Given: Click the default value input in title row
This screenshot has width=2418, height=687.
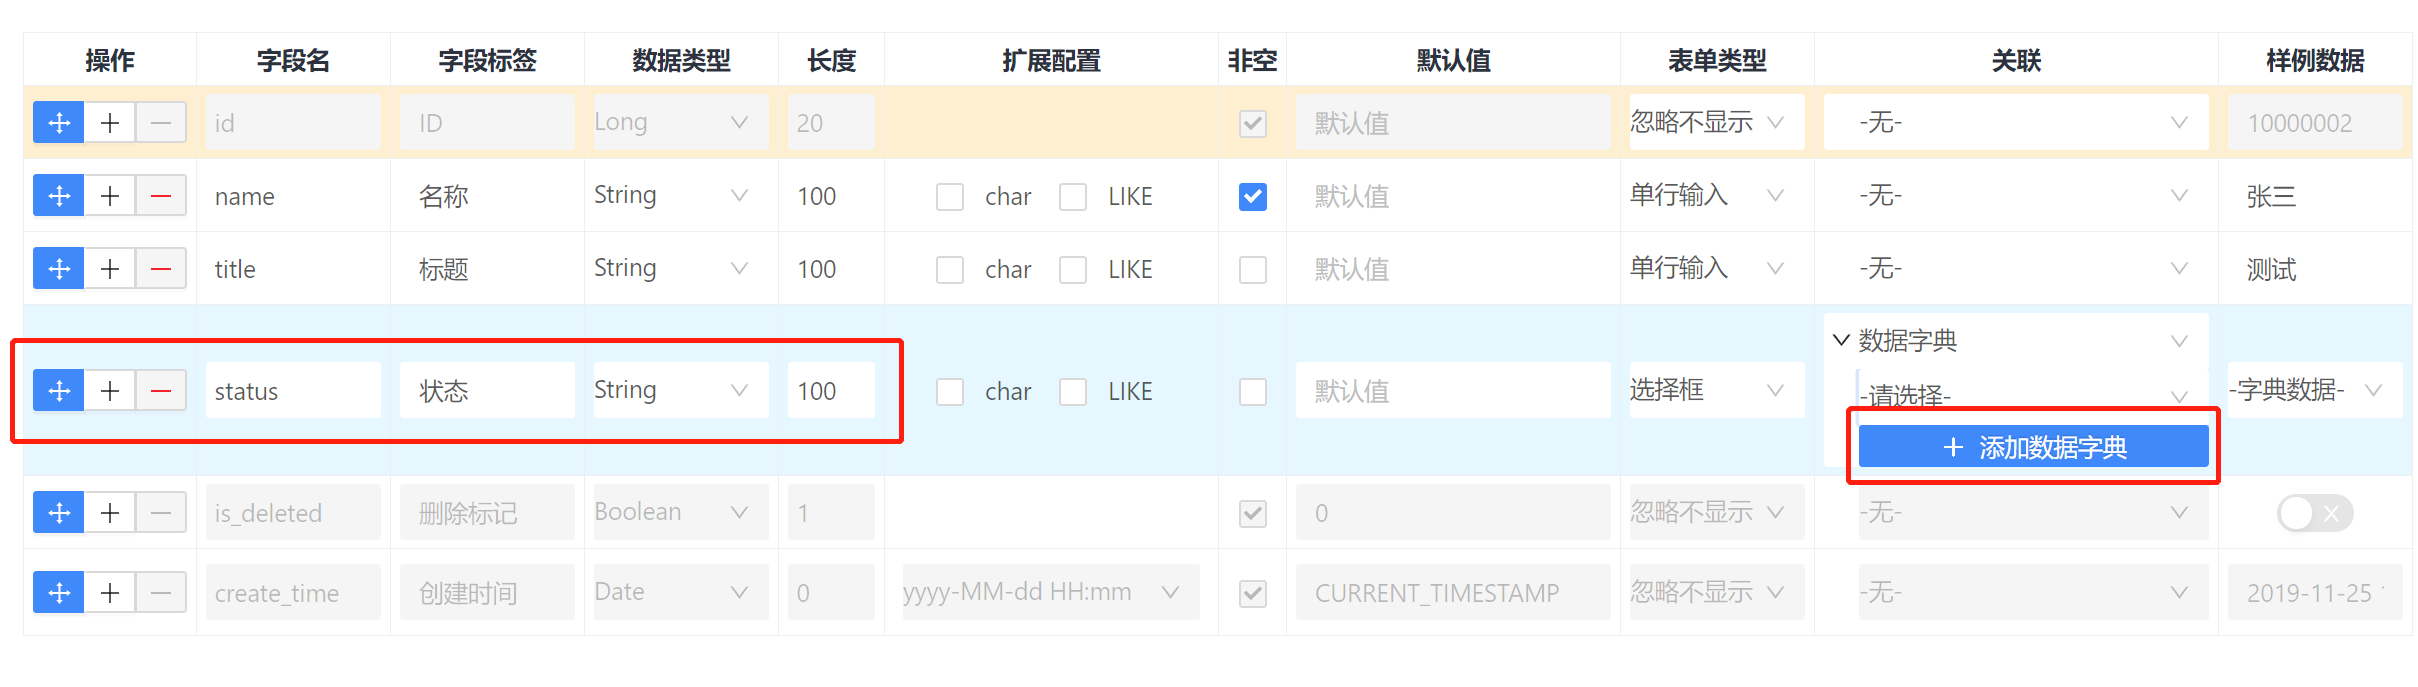Looking at the screenshot, I should [x=1453, y=269].
